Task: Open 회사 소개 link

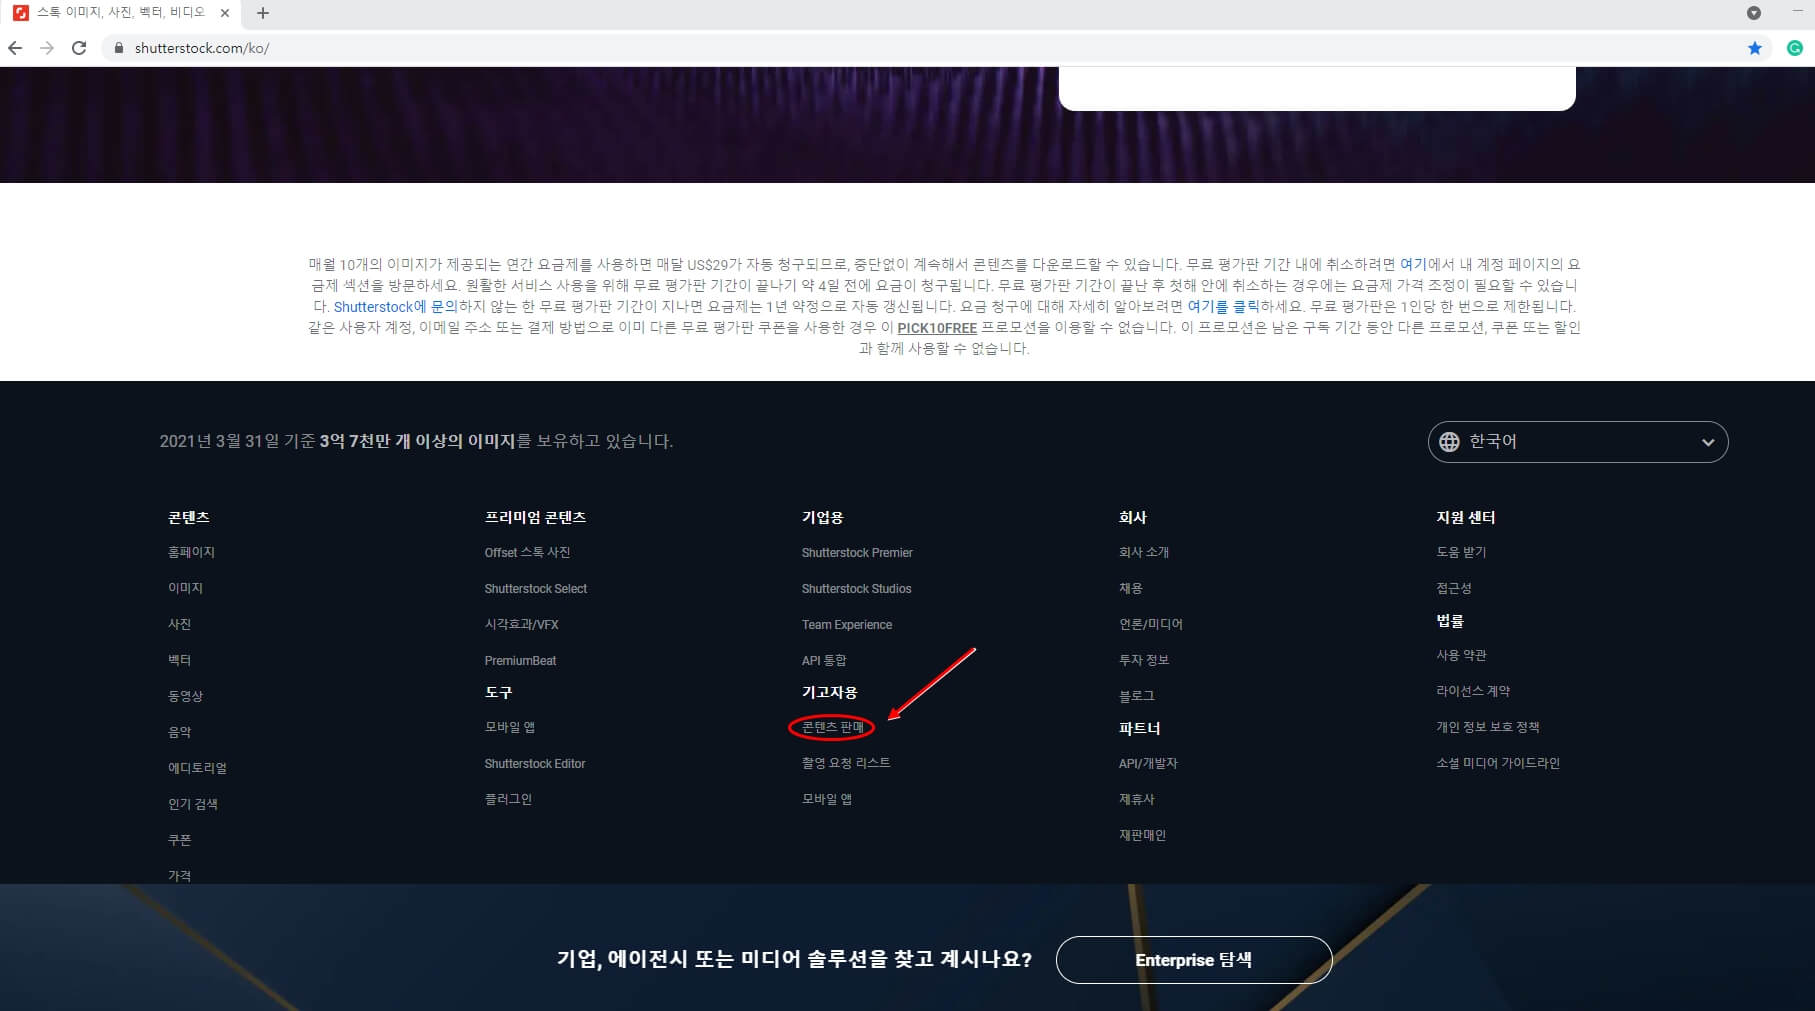Action: pyautogui.click(x=1144, y=552)
